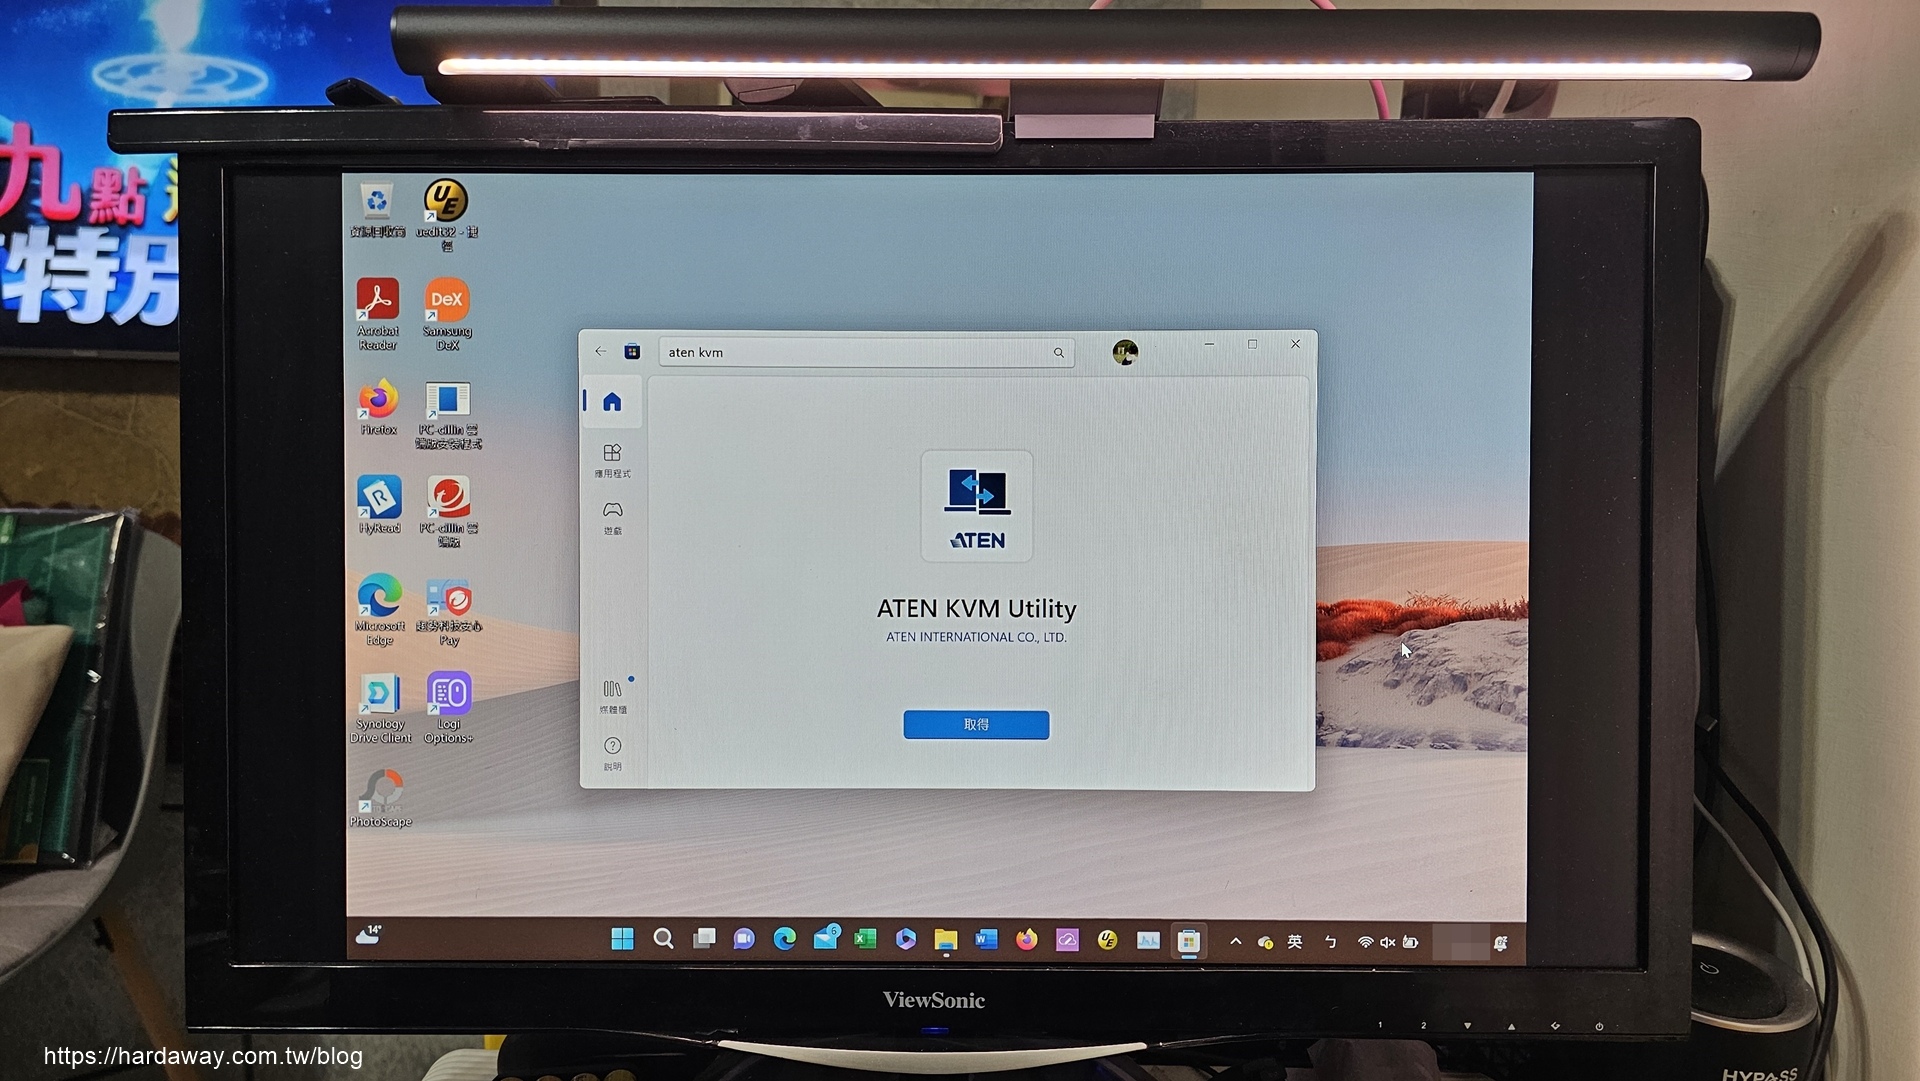
Task: Click the ATEN KVM Utility app logo
Action: click(976, 506)
